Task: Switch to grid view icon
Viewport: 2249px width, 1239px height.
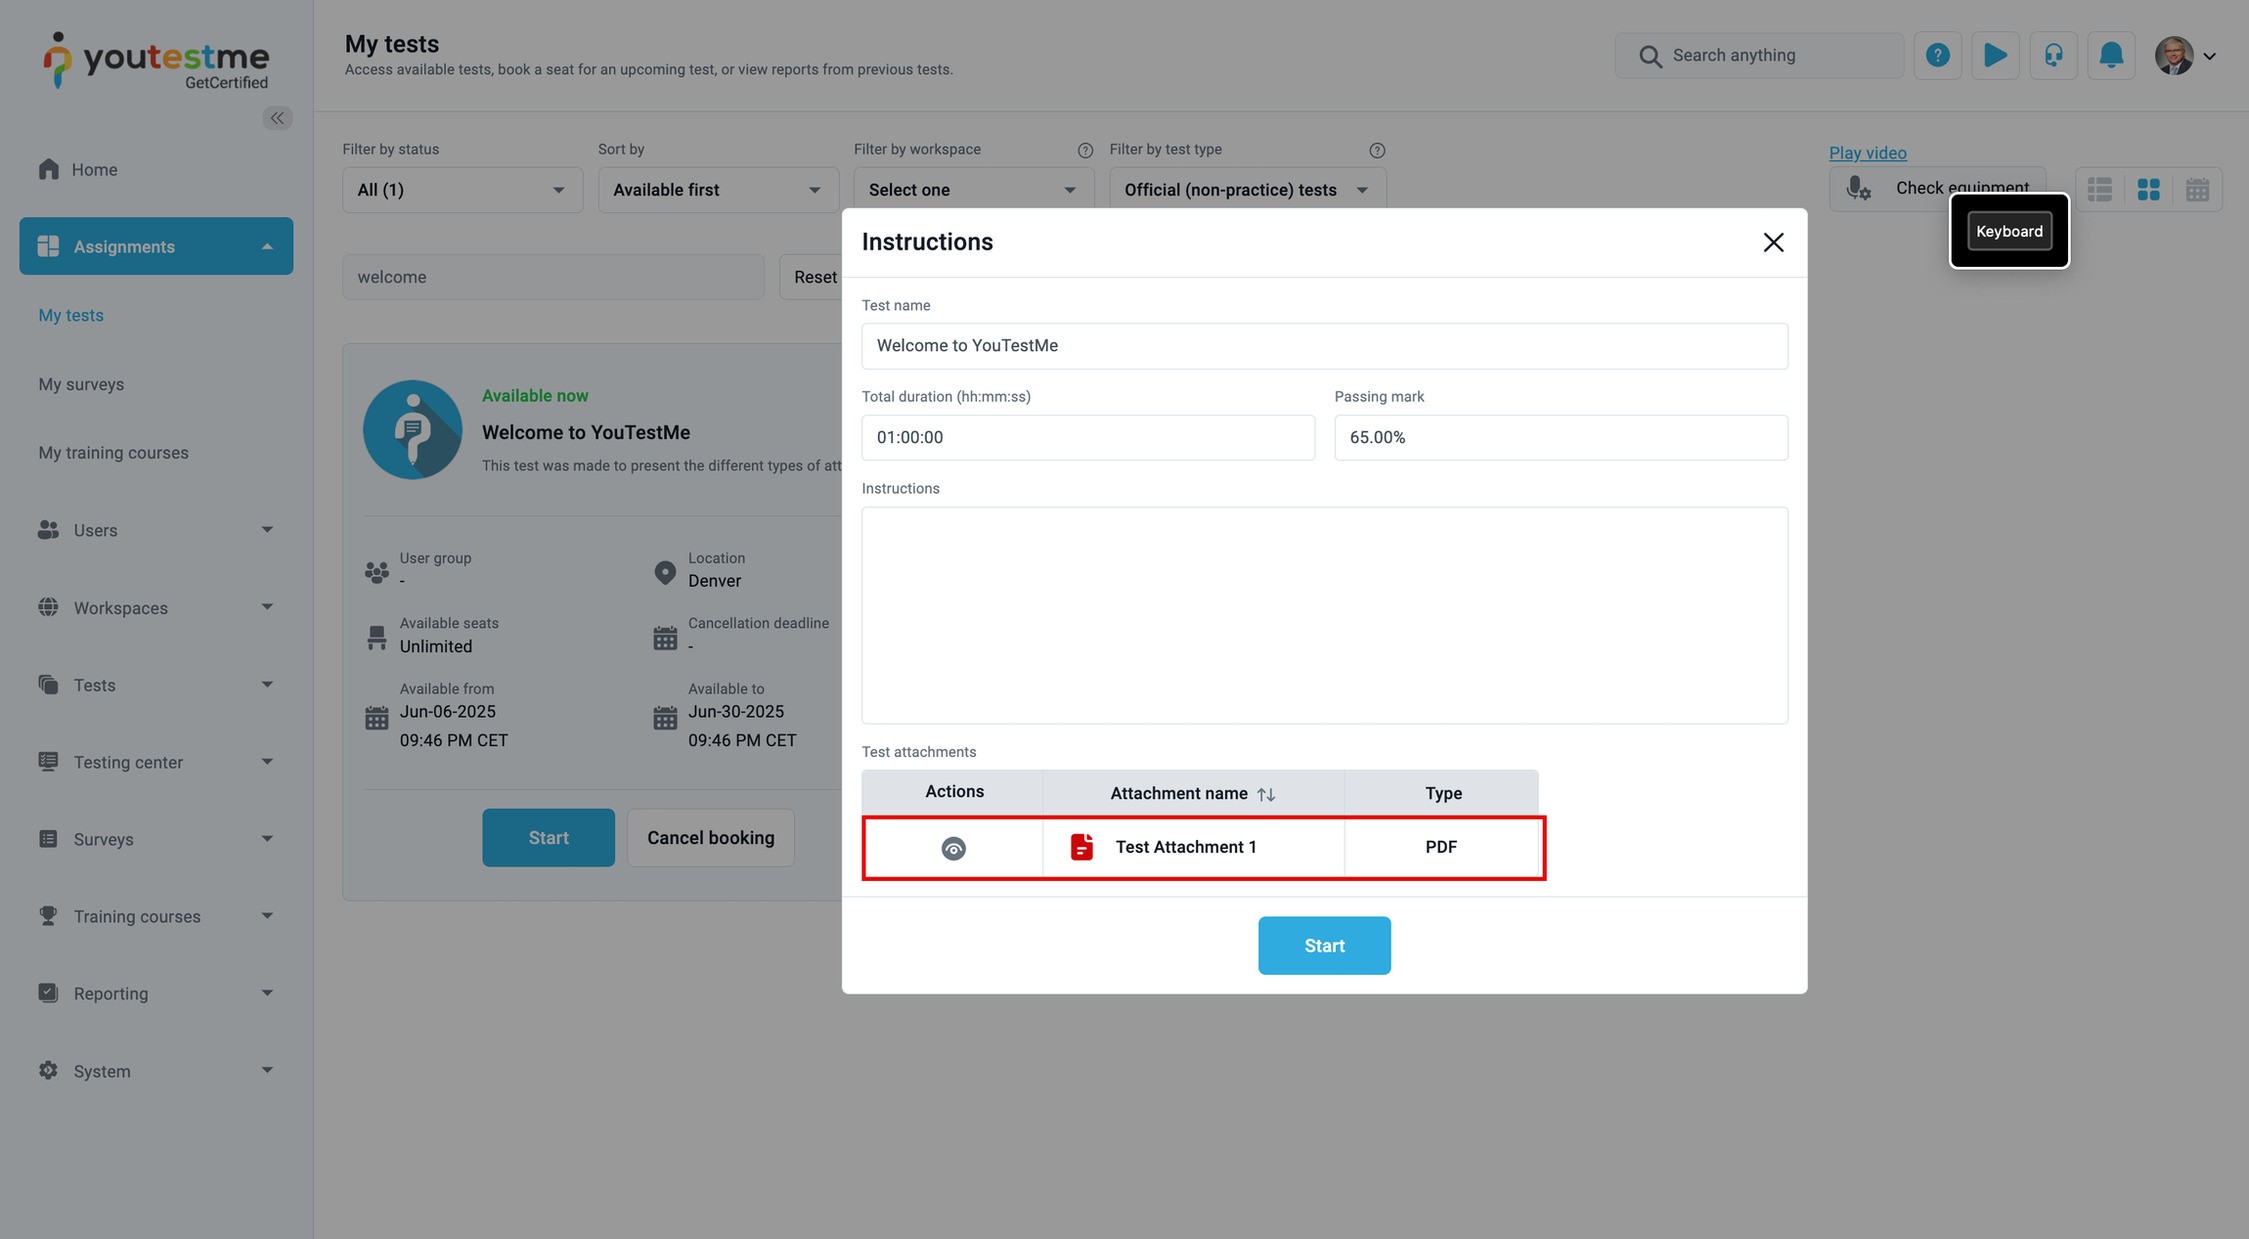Action: pos(2148,189)
